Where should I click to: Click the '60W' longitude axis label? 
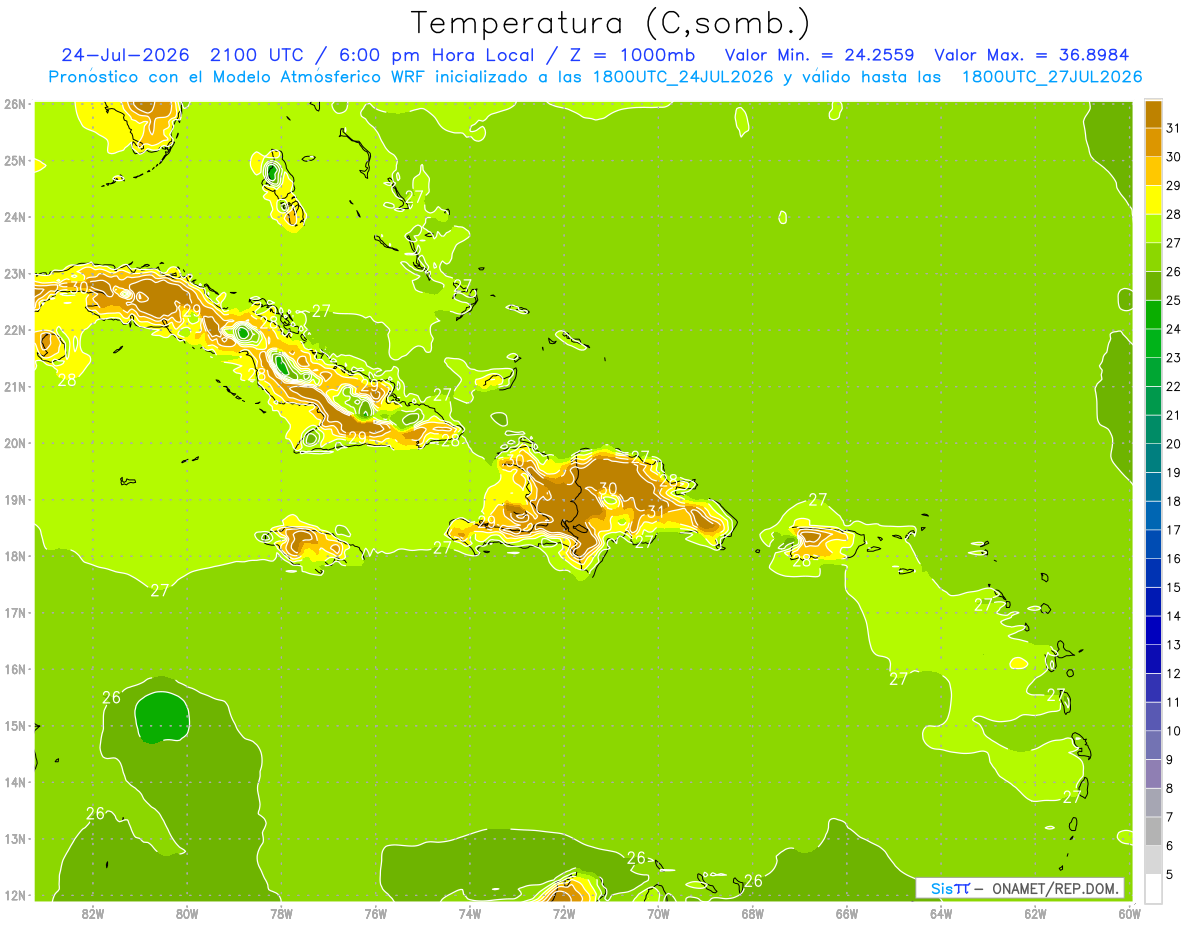click(1129, 913)
